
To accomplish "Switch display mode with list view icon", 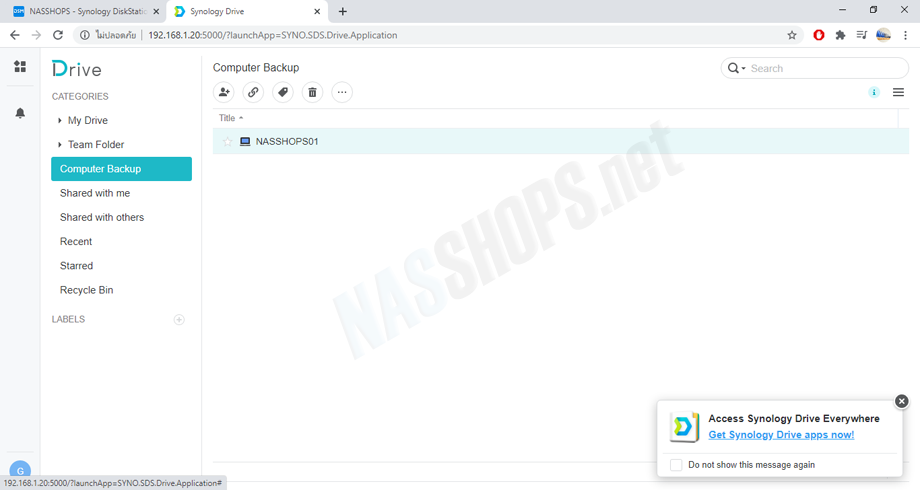I will (898, 92).
